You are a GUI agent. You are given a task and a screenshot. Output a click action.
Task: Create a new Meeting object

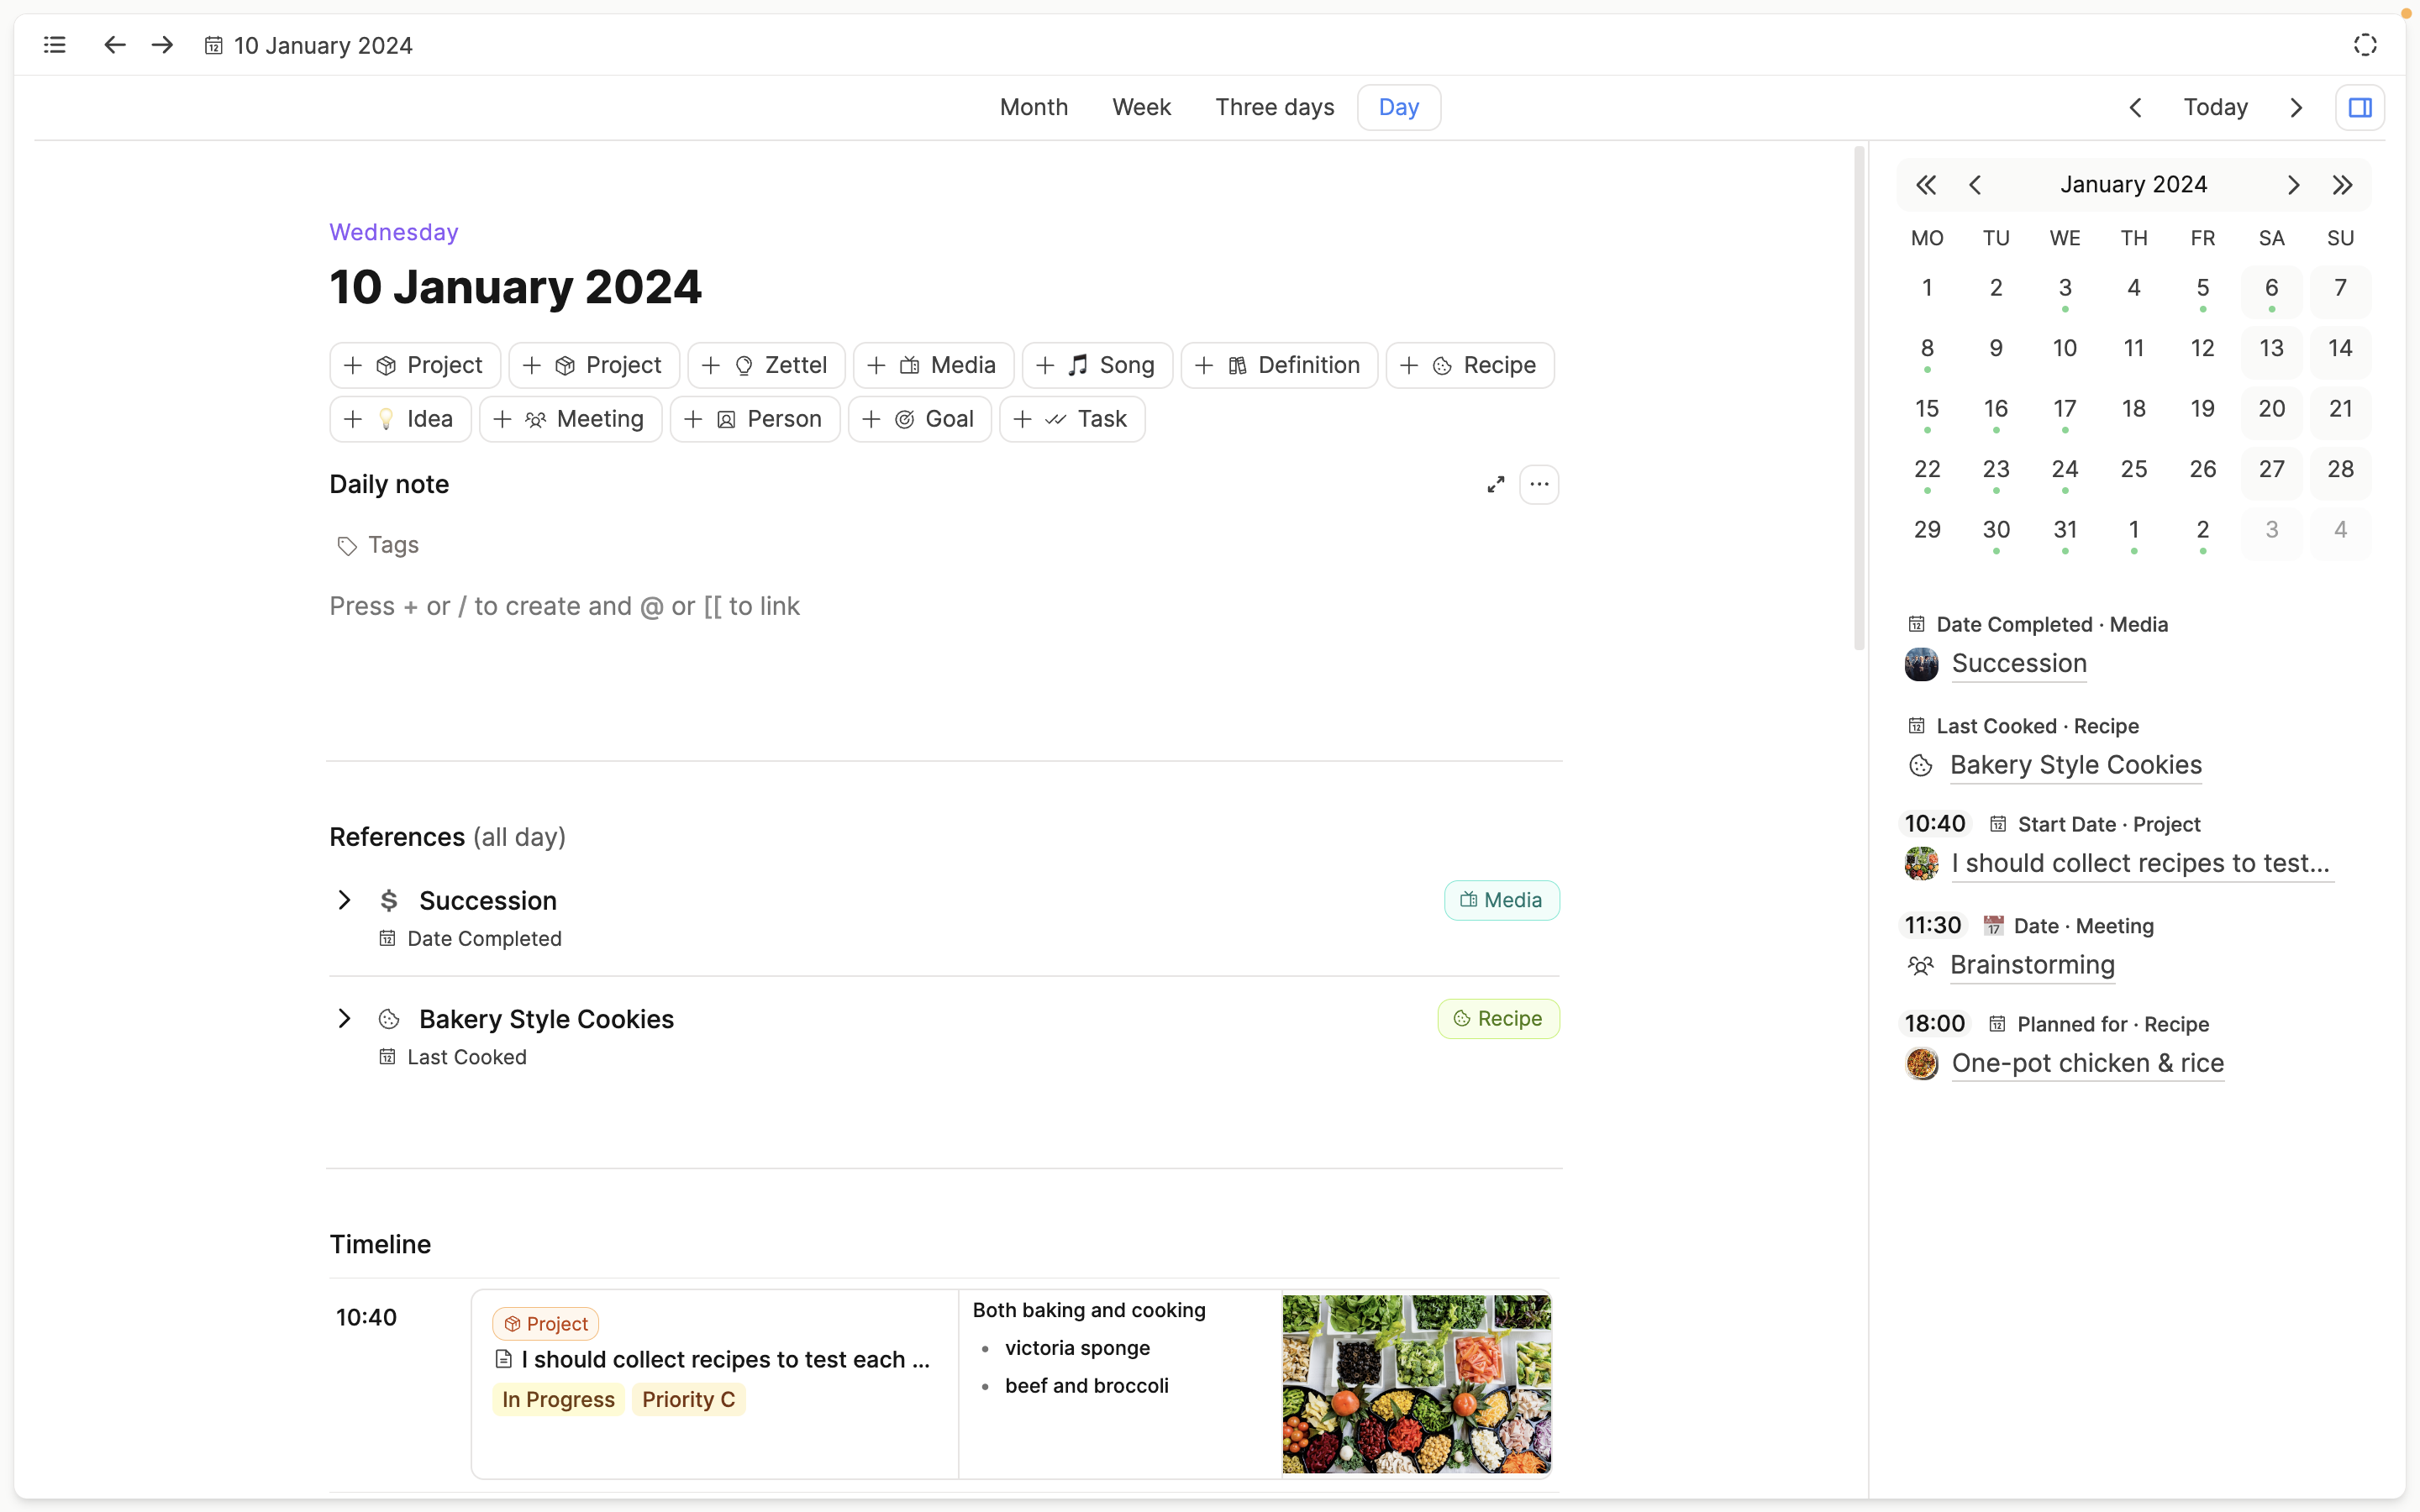tap(570, 419)
